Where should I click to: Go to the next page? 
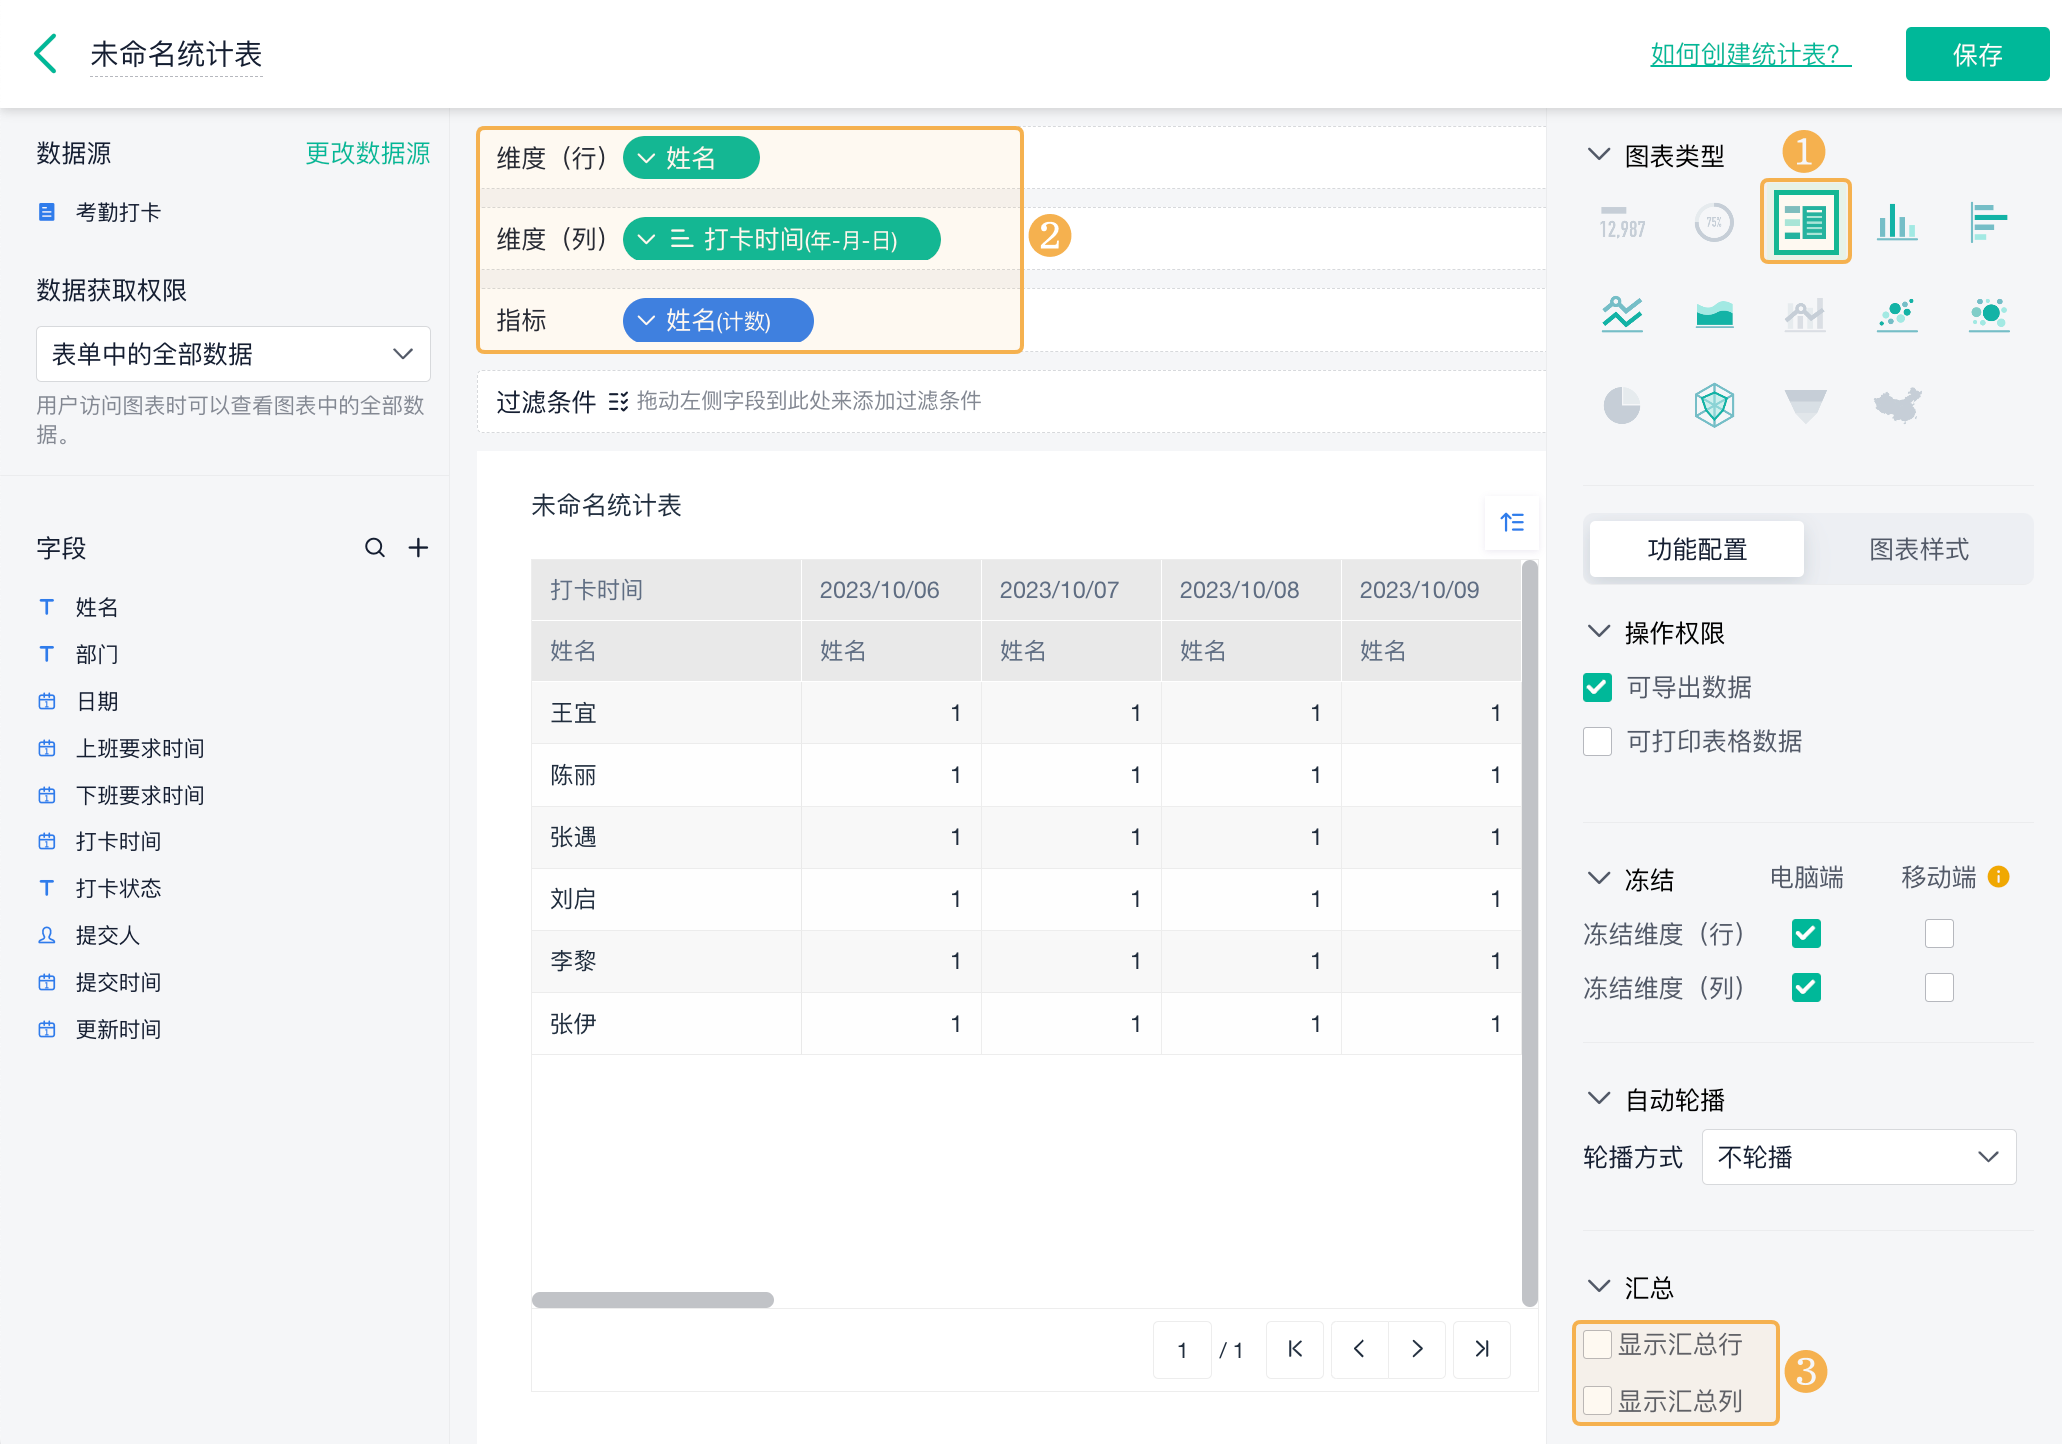(1417, 1349)
